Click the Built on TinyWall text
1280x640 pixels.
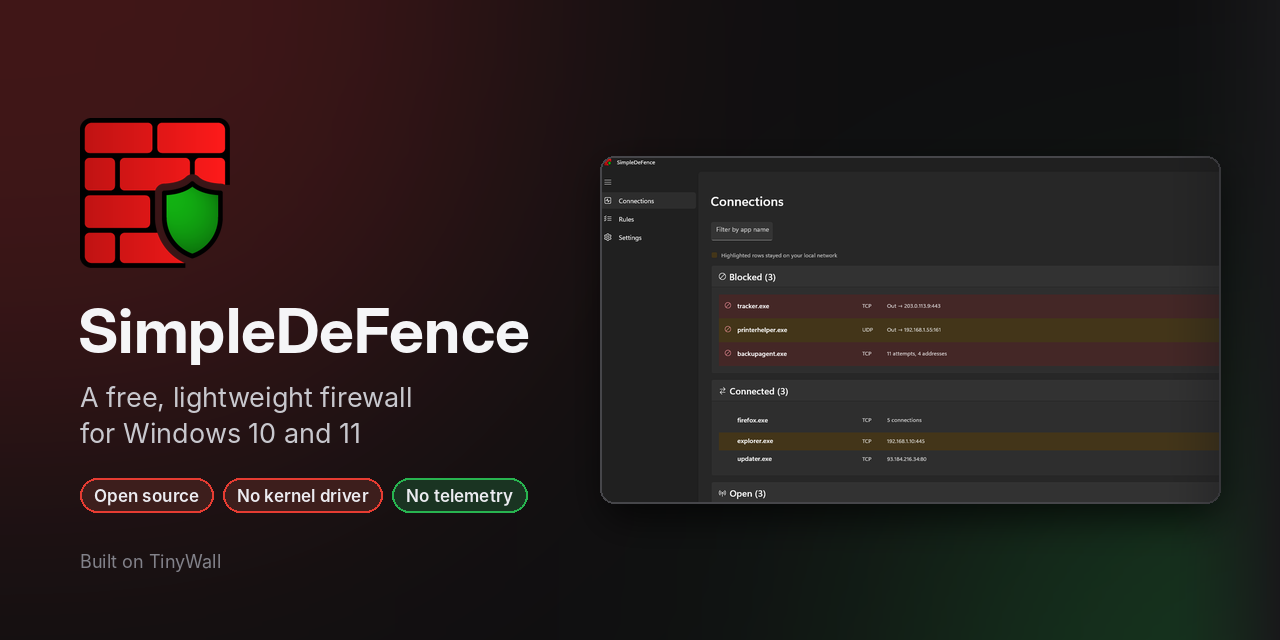151,561
